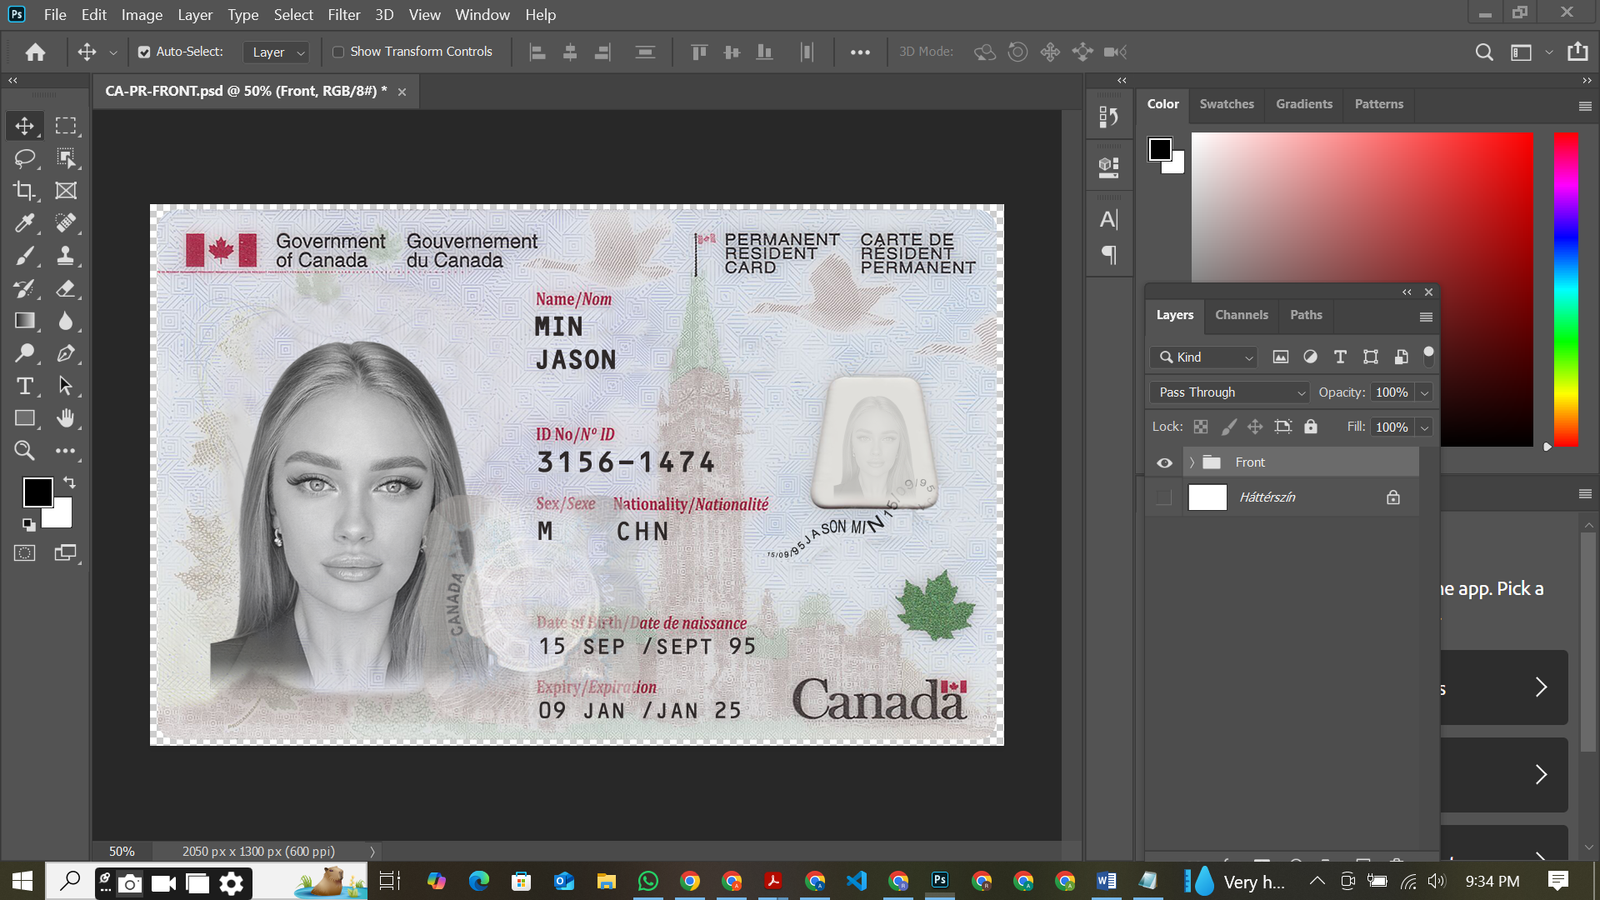
Task: Toggle the Auto-Select checkbox
Action: [144, 52]
